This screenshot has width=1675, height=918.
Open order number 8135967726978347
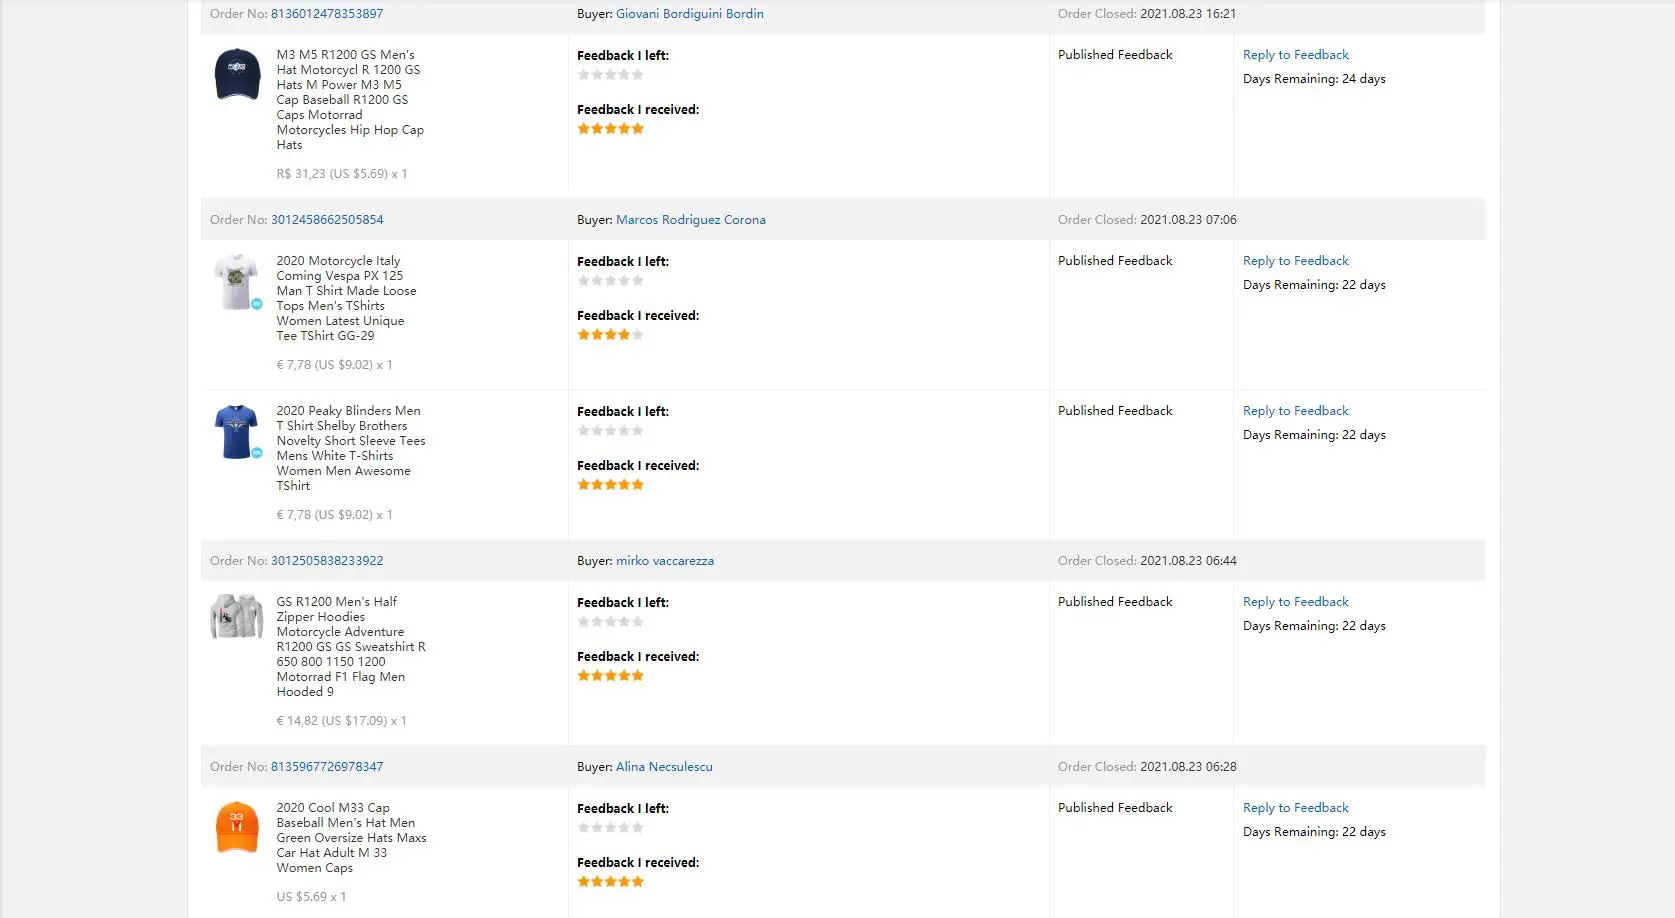pyautogui.click(x=327, y=767)
